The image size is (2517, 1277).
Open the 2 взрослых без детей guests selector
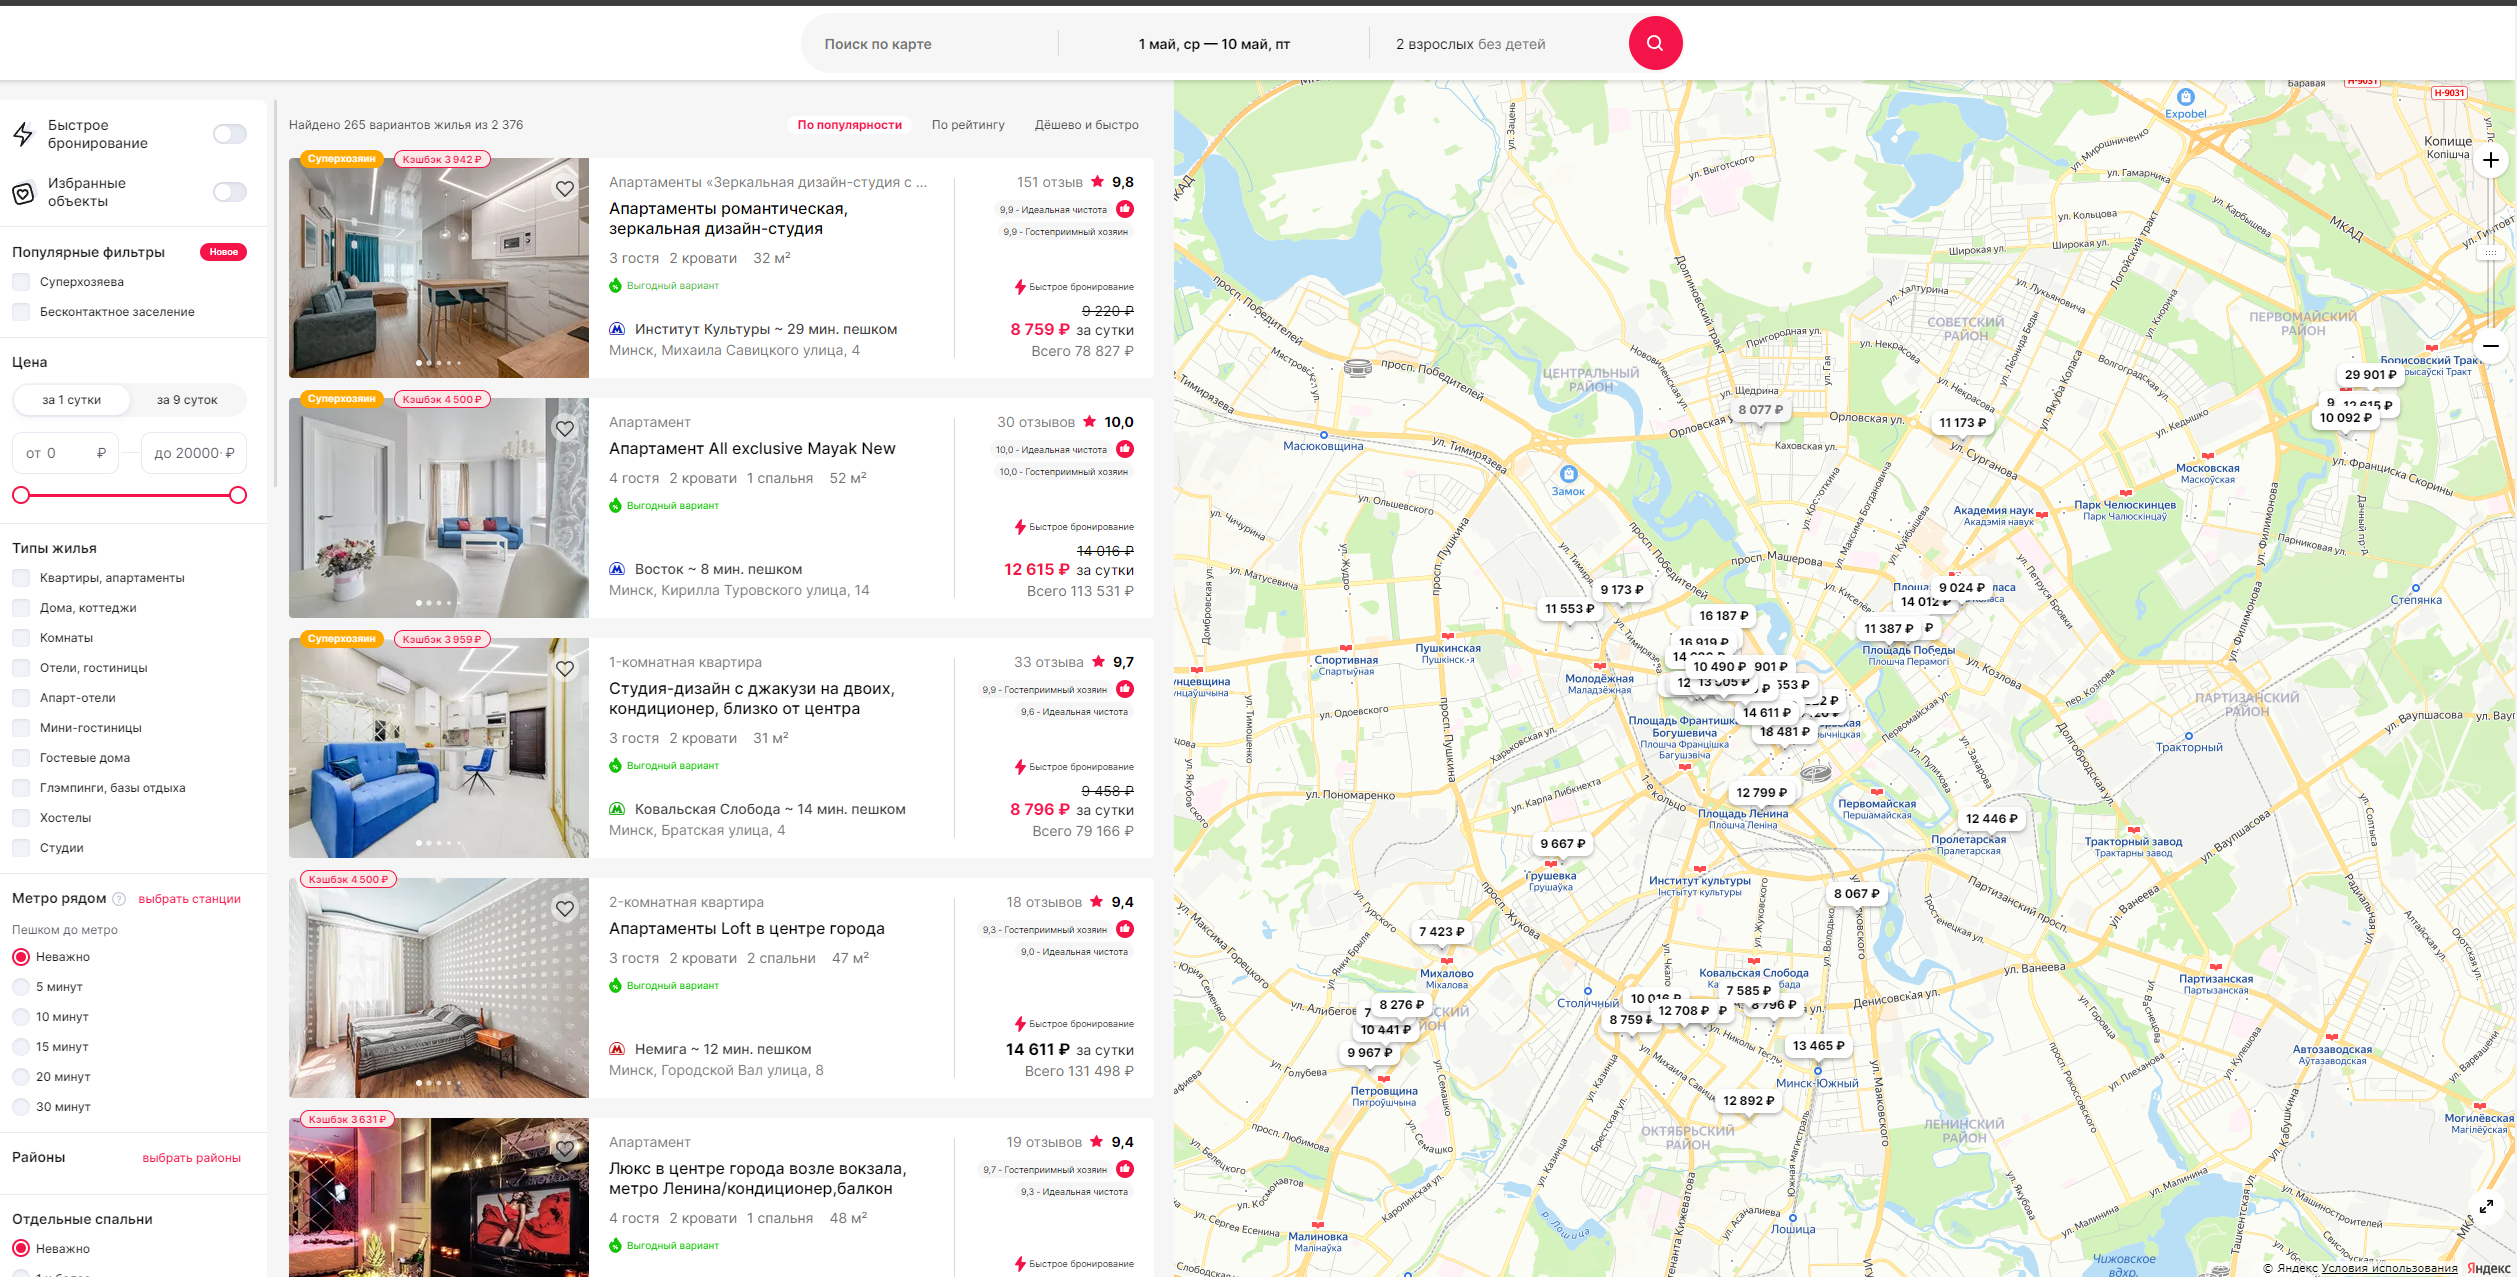pos(1470,44)
